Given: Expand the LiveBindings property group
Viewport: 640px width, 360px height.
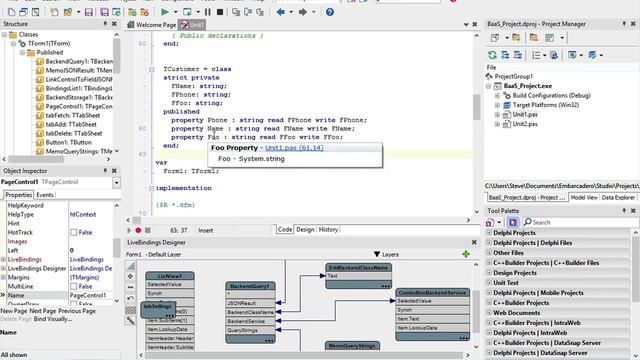Looking at the screenshot, I should pyautogui.click(x=3, y=259).
